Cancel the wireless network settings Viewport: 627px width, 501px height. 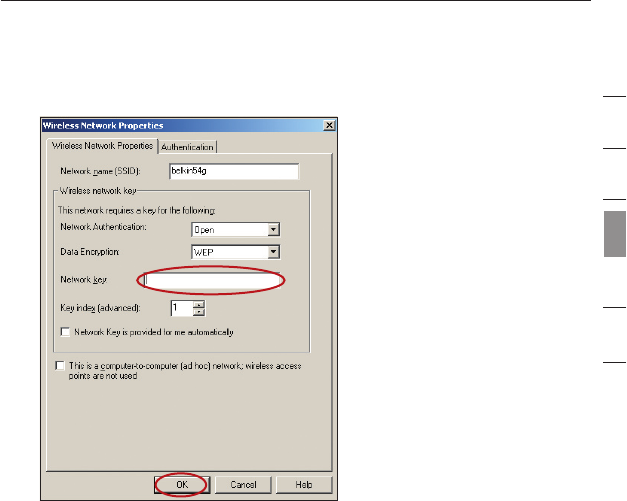pos(243,485)
